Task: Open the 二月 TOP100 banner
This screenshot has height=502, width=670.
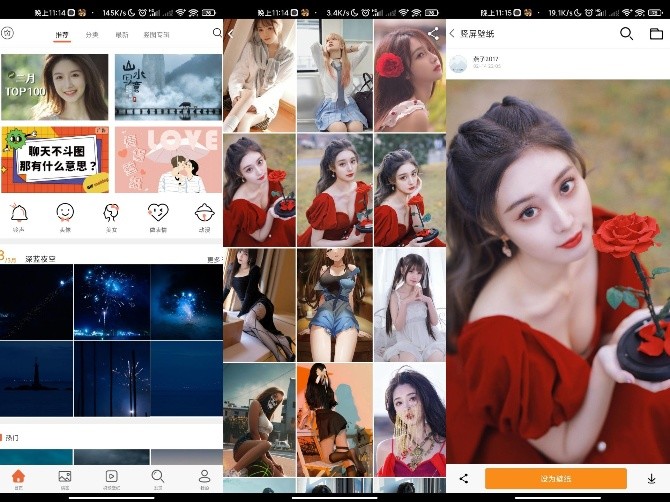Action: click(55, 86)
